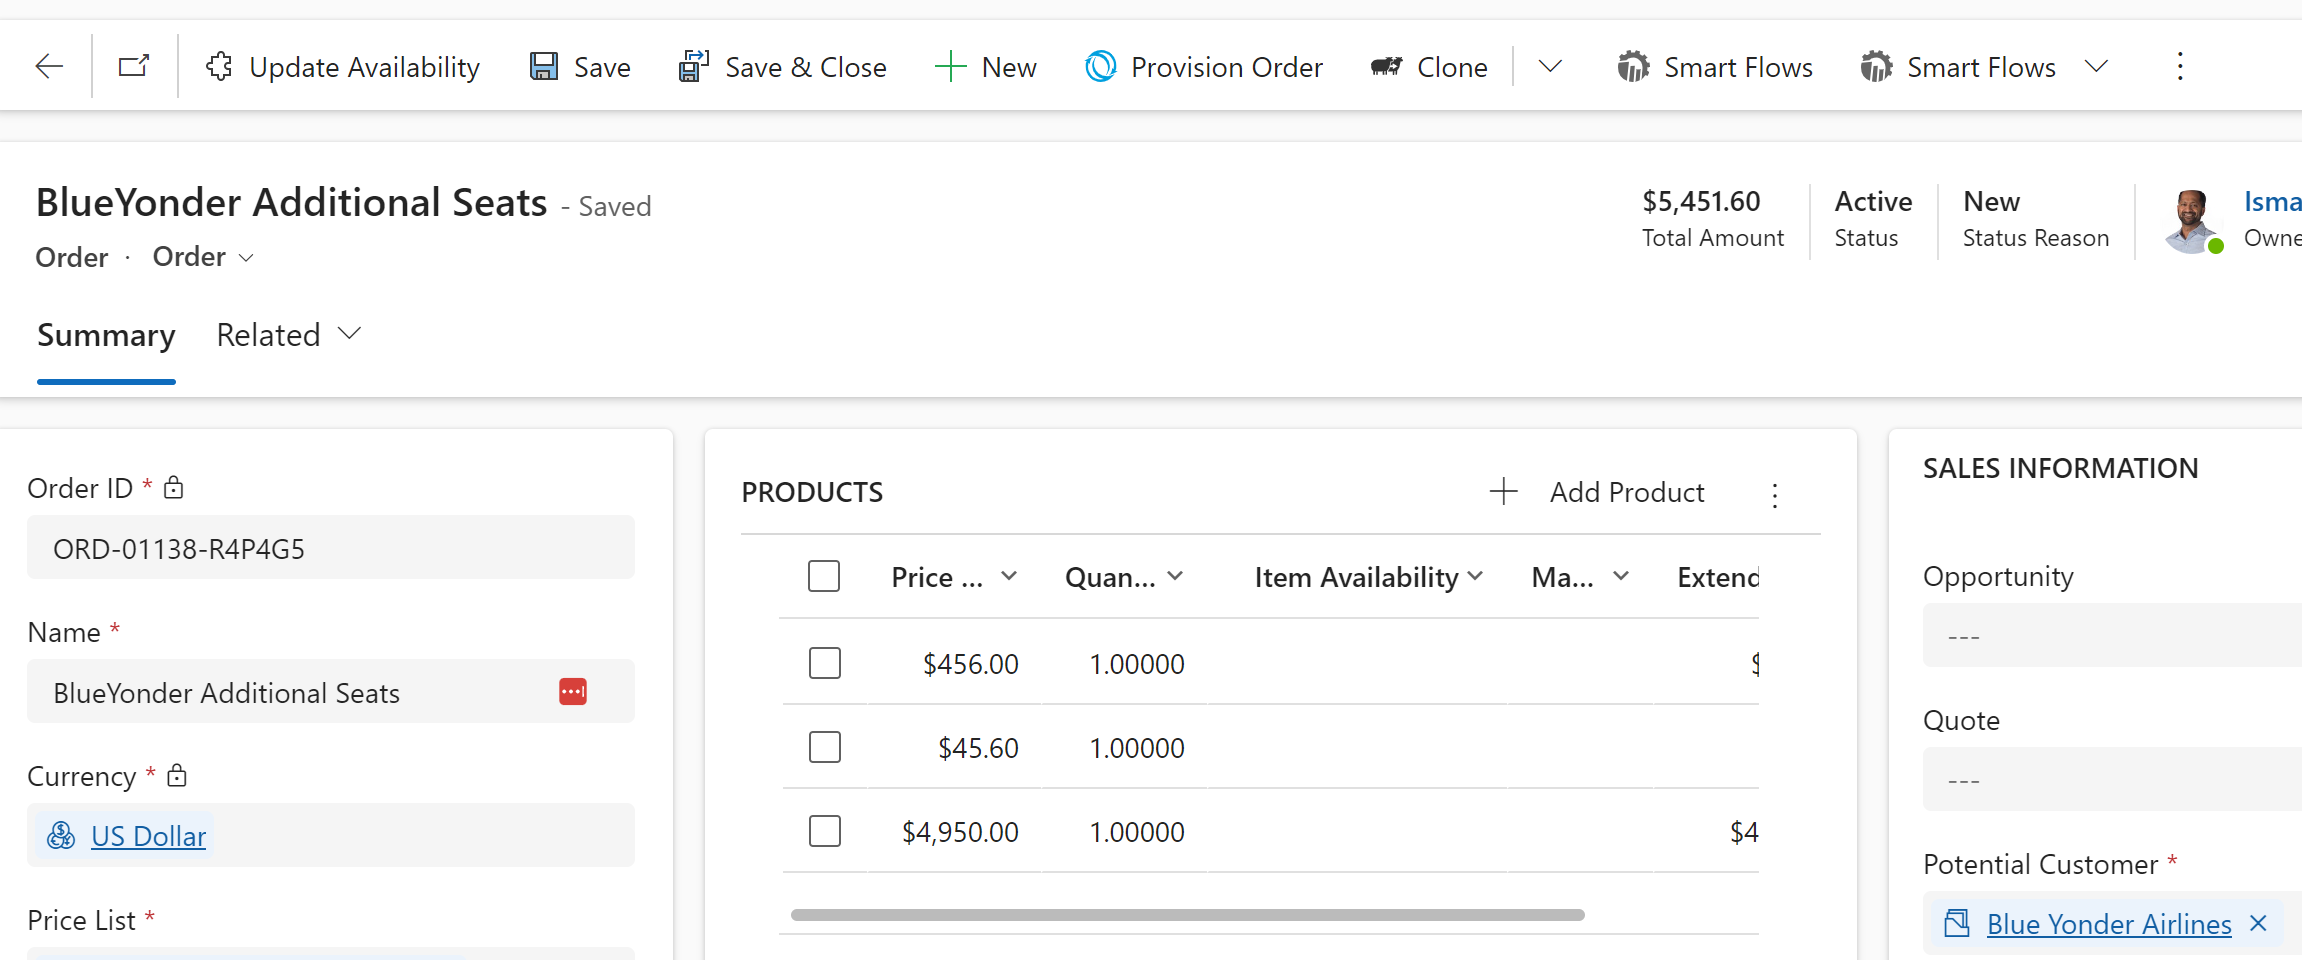
Task: Open the US Dollar currency link
Action: (148, 836)
